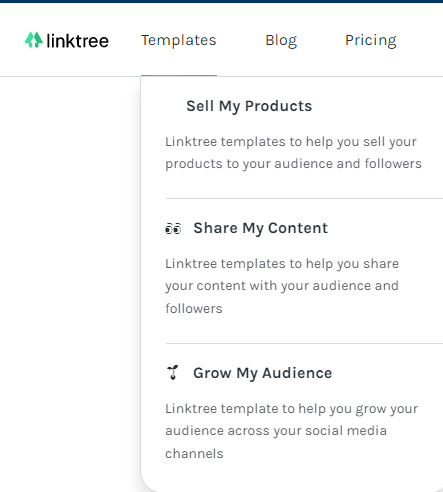Click the eyes emoji beside Share My Content
Viewport: 443px width, 492px height.
[x=173, y=229]
